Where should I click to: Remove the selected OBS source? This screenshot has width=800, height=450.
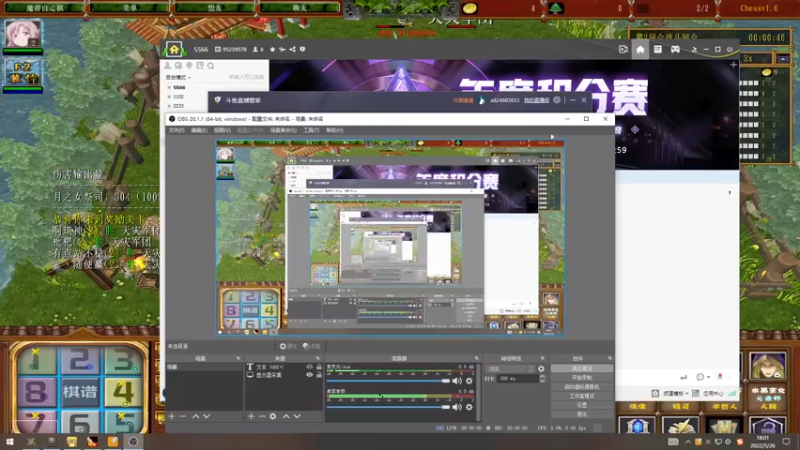(x=262, y=416)
